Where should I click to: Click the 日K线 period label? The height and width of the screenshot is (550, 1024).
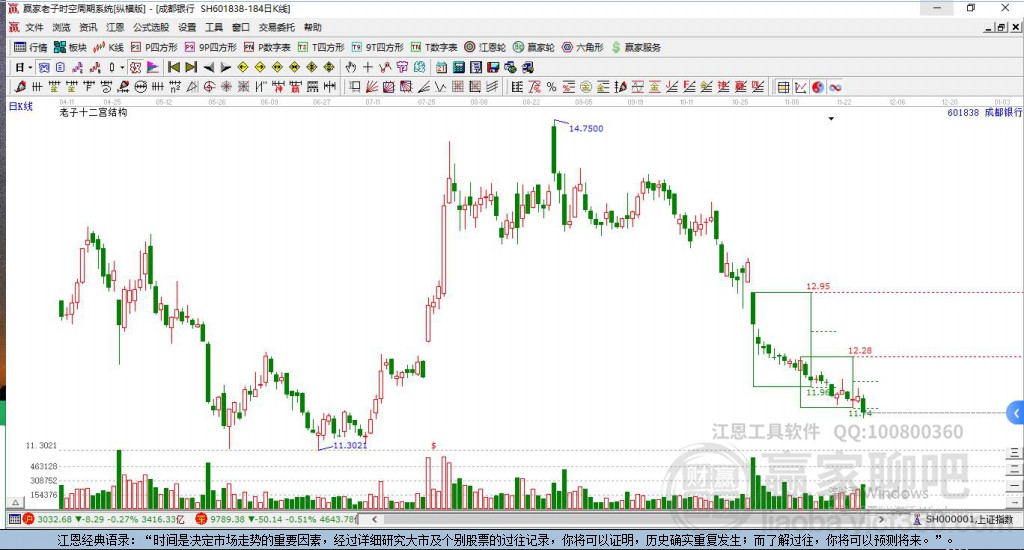[x=20, y=106]
